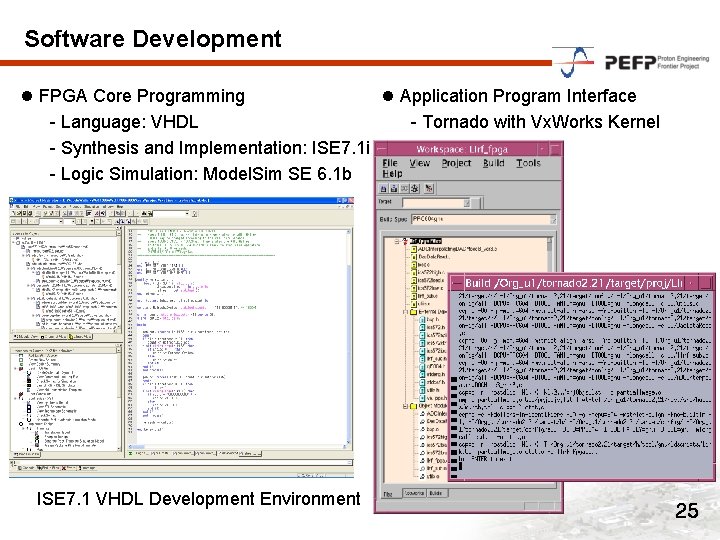Click the Workspace Llrf_fpga title bar
720x540 pixels.
point(462,149)
